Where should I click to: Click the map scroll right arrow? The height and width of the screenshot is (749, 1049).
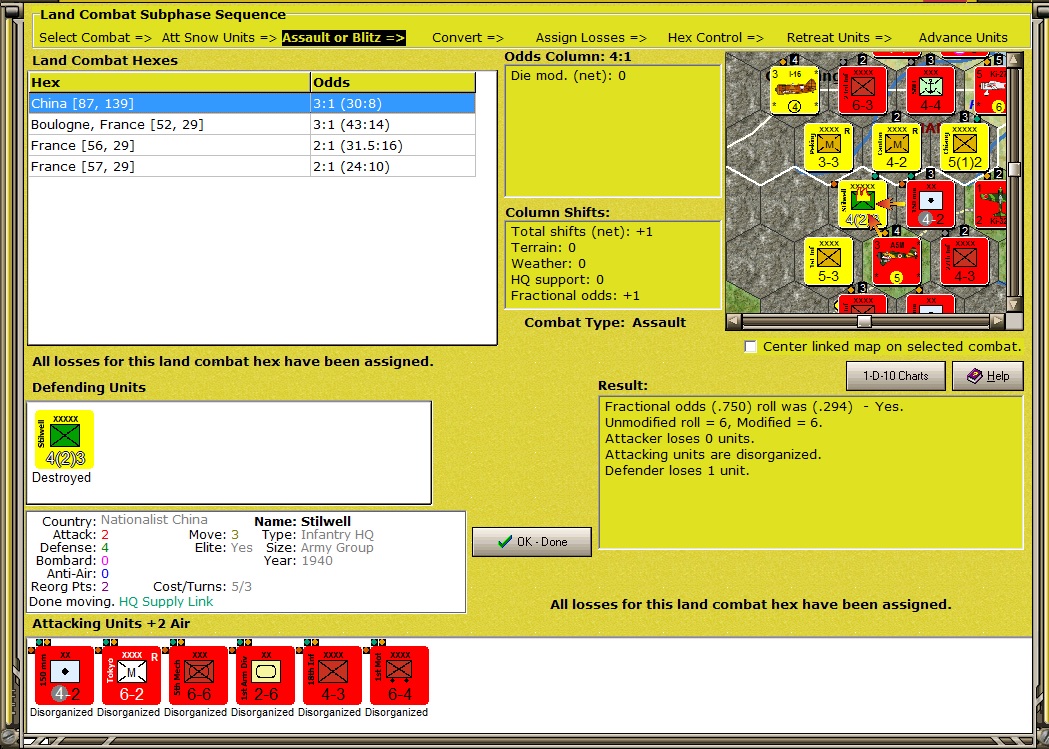pos(997,321)
